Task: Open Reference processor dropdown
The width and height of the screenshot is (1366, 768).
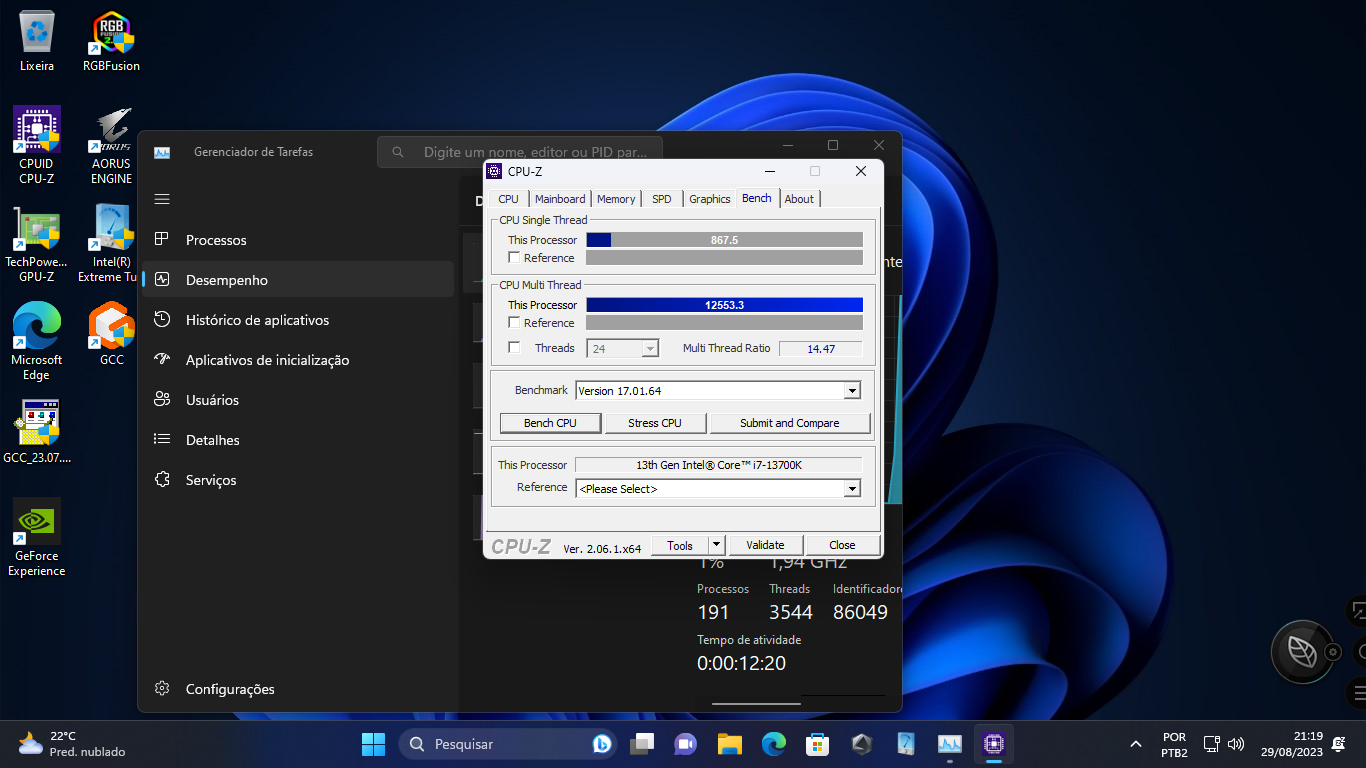Action: tap(852, 489)
